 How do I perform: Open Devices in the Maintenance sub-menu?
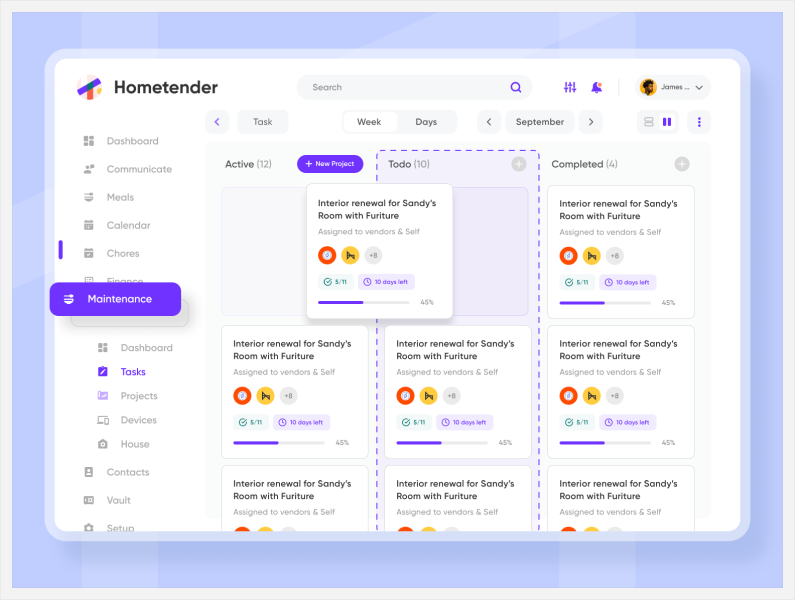(127, 420)
